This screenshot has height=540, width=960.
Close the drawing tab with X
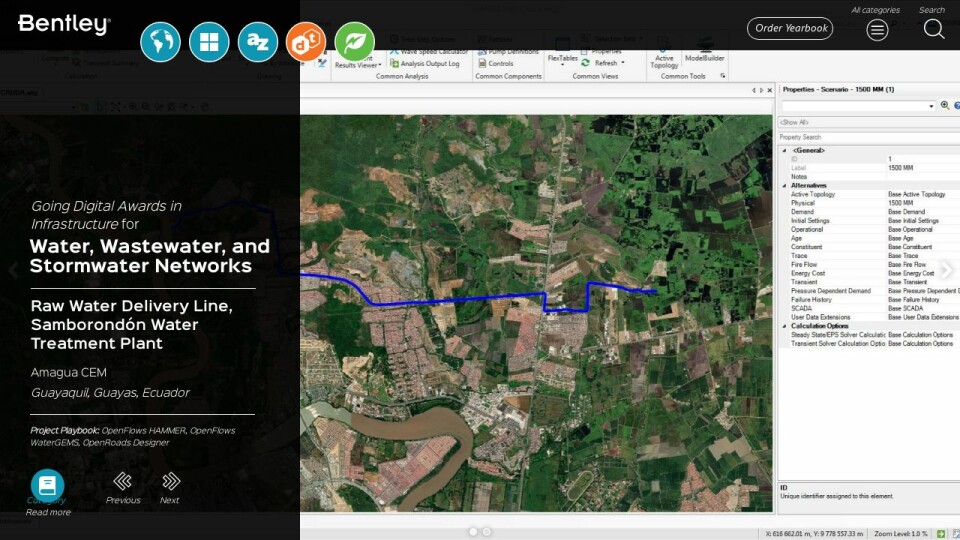770,91
